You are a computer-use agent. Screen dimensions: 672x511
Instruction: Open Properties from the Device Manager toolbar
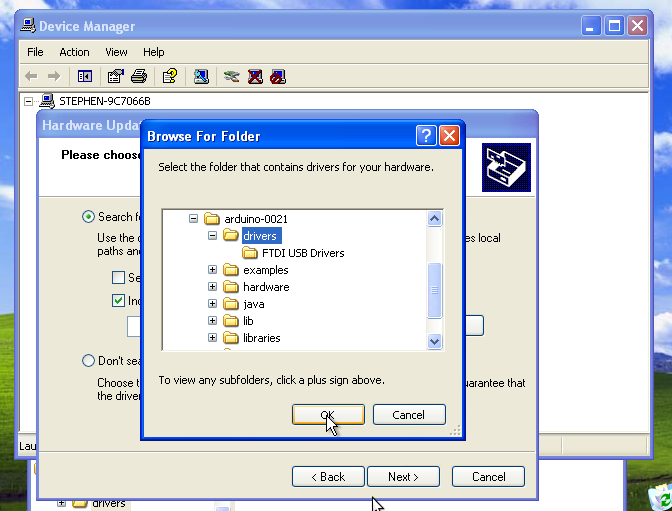(x=116, y=76)
